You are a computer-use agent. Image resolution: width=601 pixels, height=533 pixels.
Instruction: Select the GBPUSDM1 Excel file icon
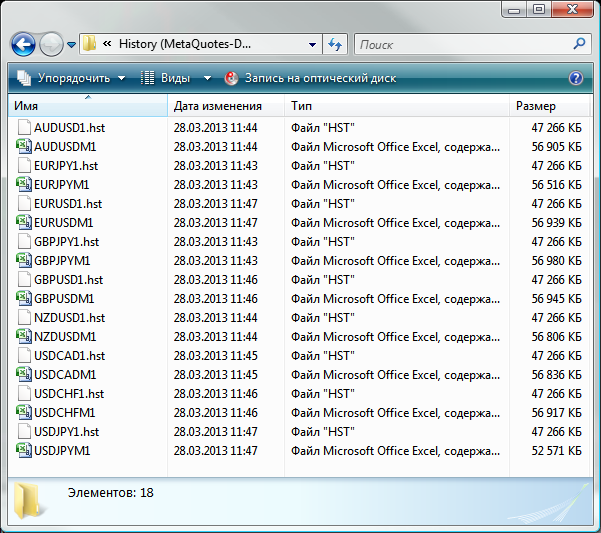click(24, 298)
